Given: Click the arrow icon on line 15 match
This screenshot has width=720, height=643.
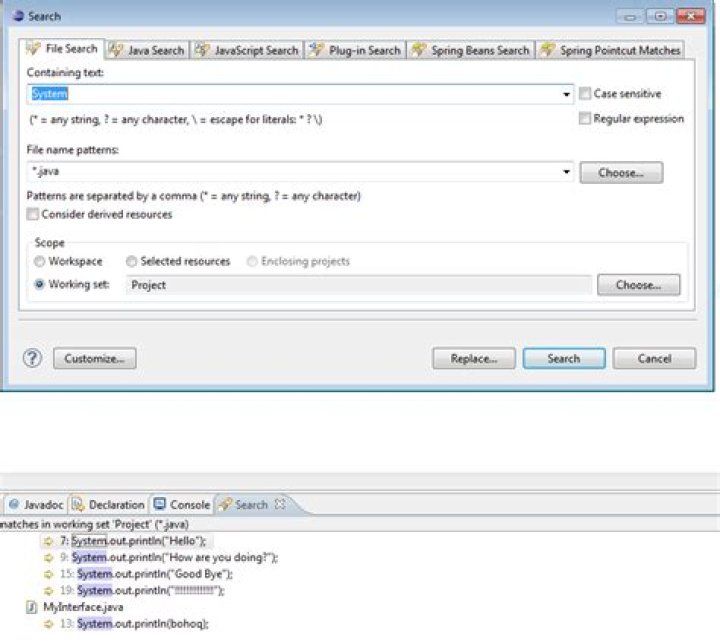Looking at the screenshot, I should click(x=48, y=575).
